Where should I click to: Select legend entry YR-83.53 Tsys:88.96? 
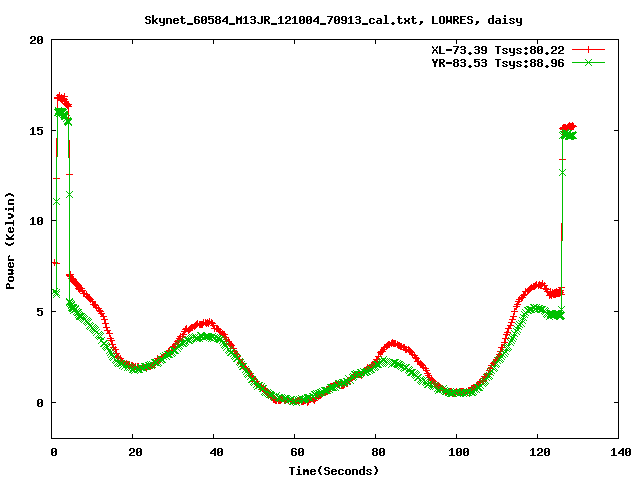pyautogui.click(x=498, y=63)
